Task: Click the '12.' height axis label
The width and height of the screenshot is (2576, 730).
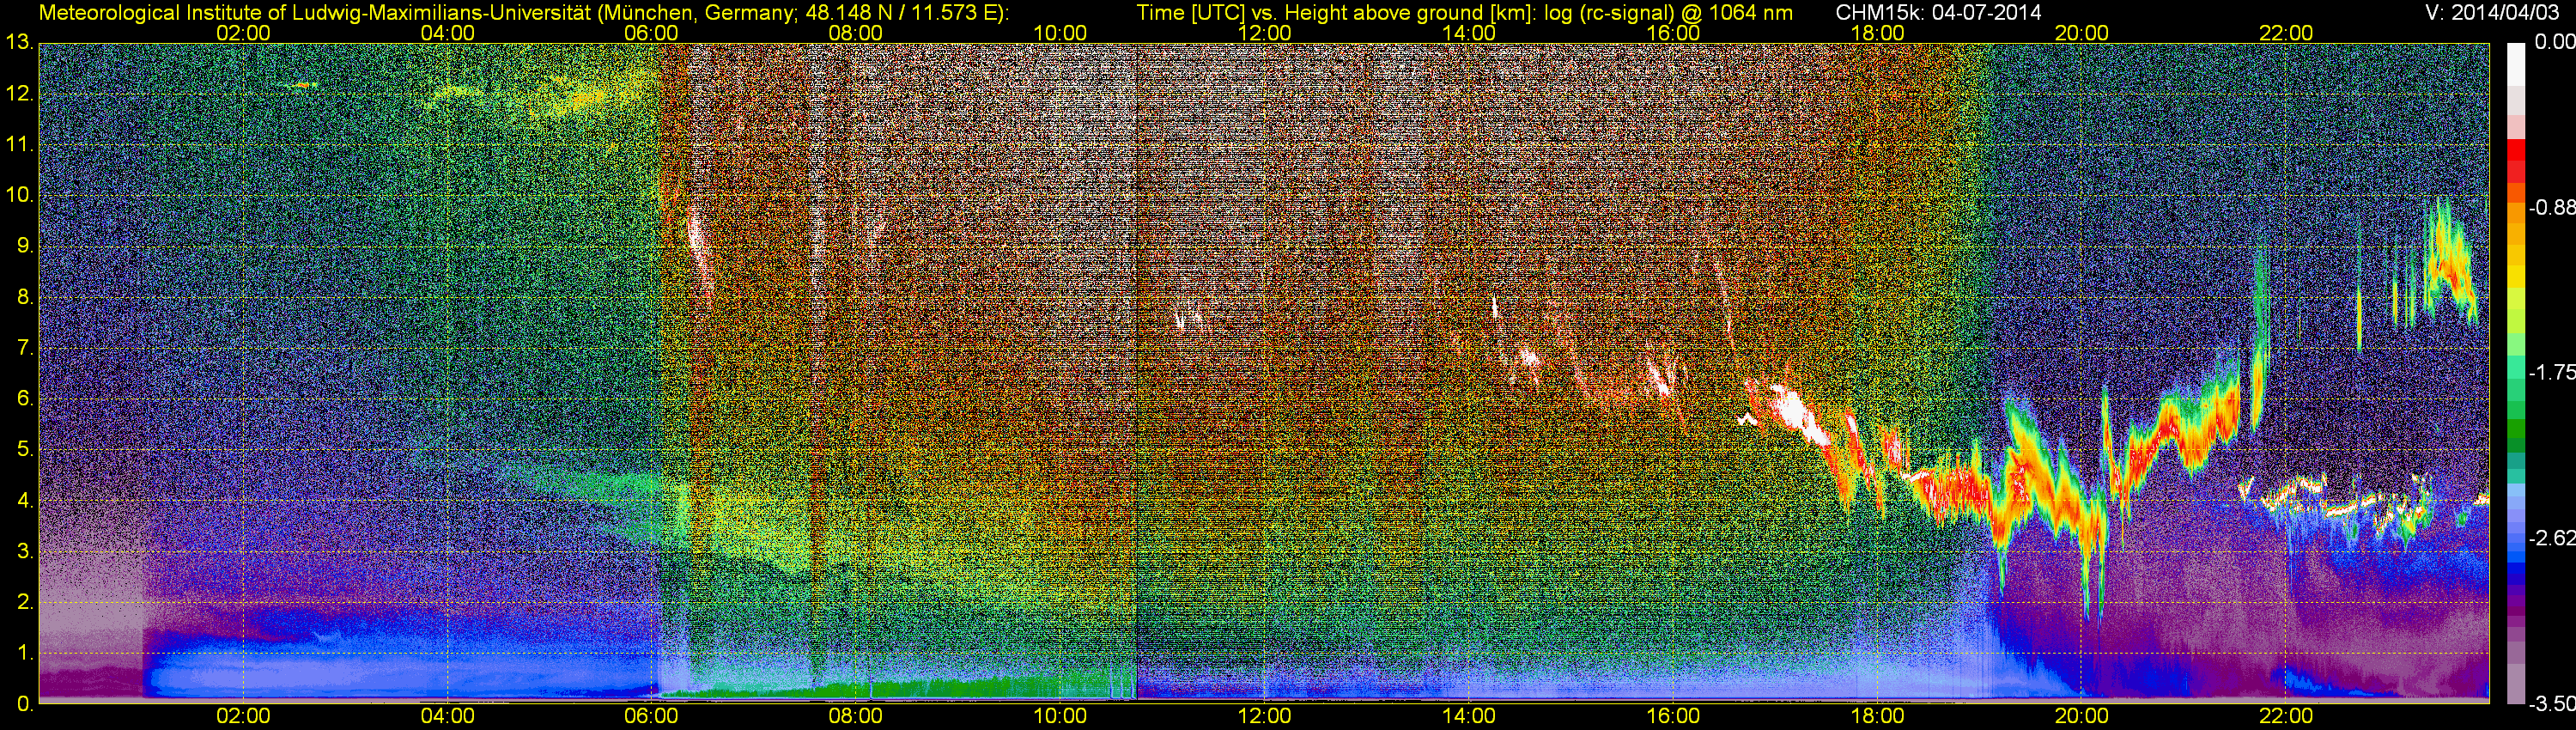Action: tap(19, 94)
